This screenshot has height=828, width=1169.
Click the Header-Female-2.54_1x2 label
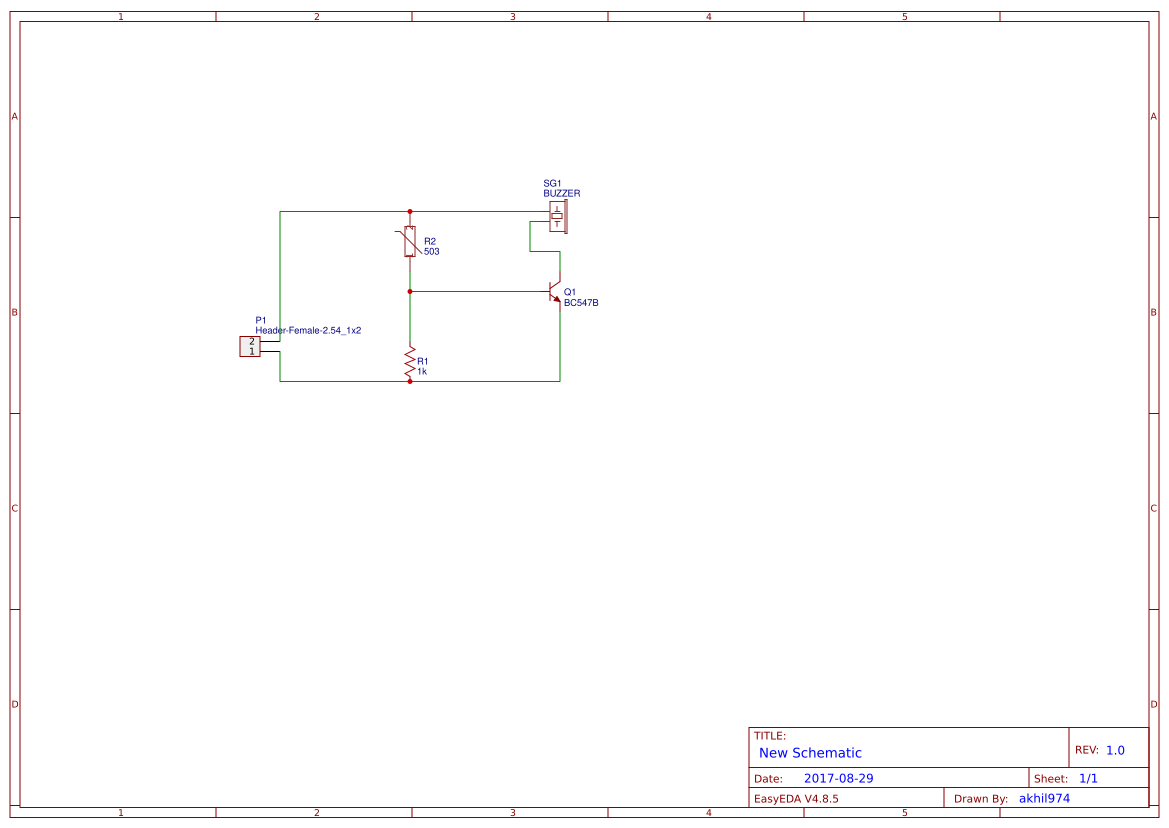pos(308,330)
